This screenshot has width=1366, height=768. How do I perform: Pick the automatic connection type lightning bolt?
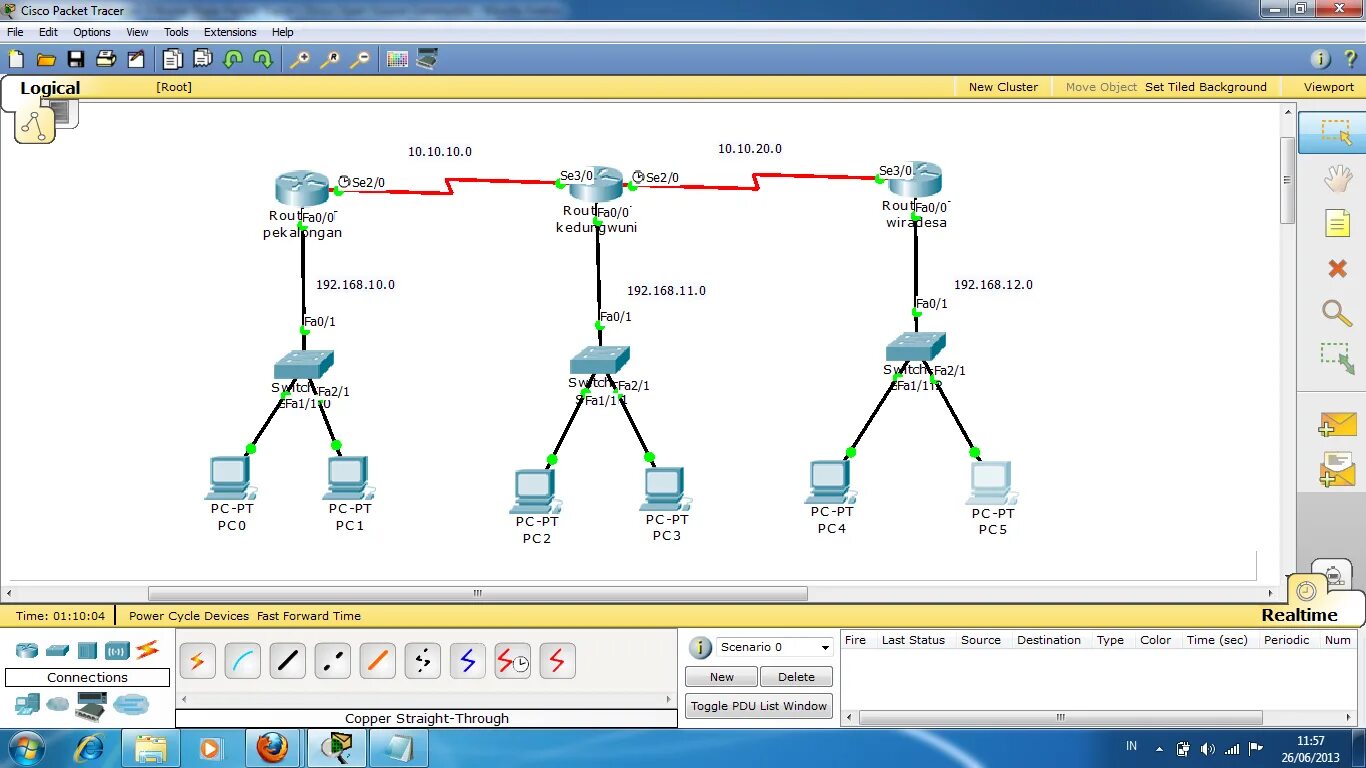click(197, 661)
